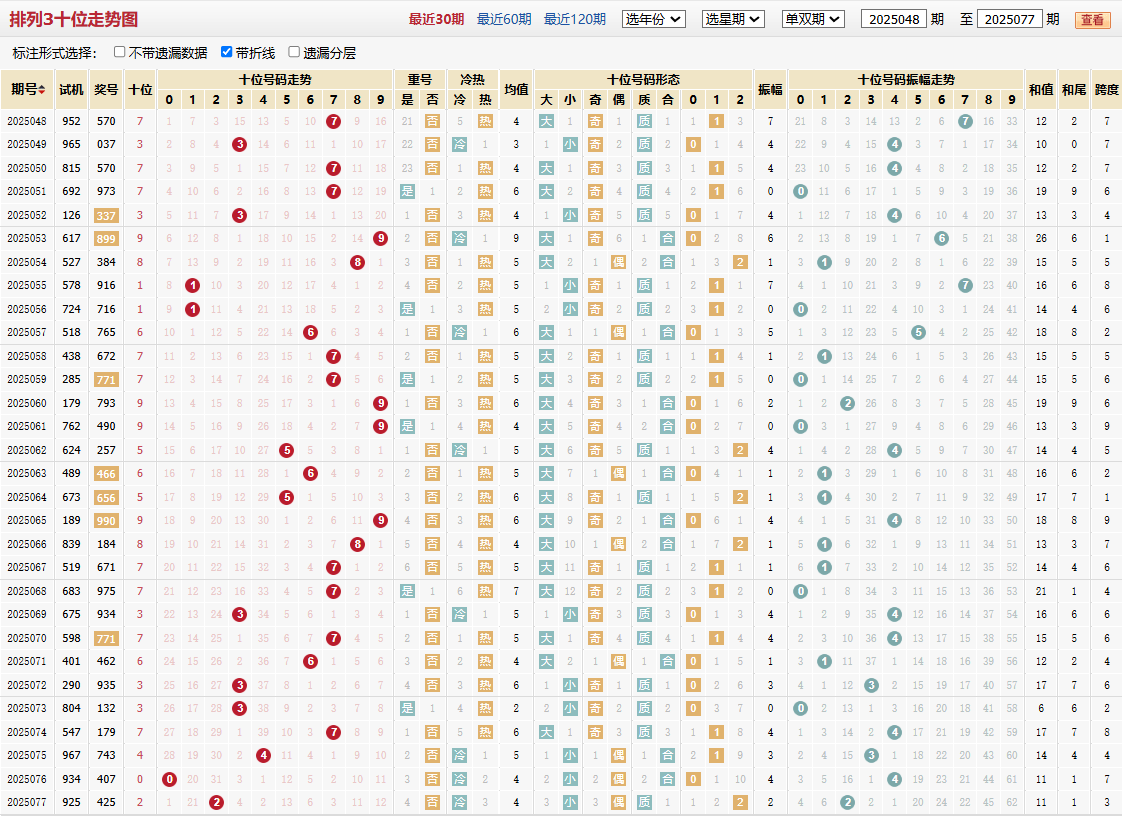Click the 和值 column header
The width and height of the screenshot is (1122, 816).
tap(1041, 89)
